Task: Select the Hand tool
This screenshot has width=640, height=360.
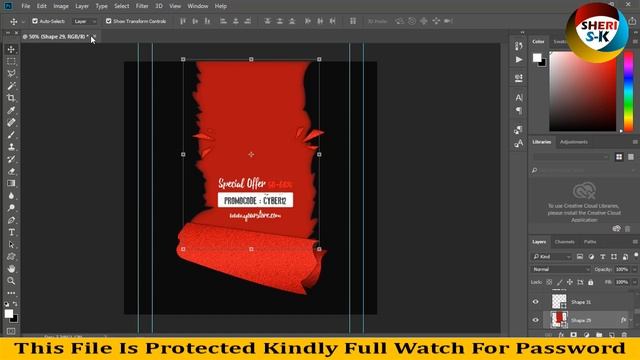Action: [x=11, y=269]
